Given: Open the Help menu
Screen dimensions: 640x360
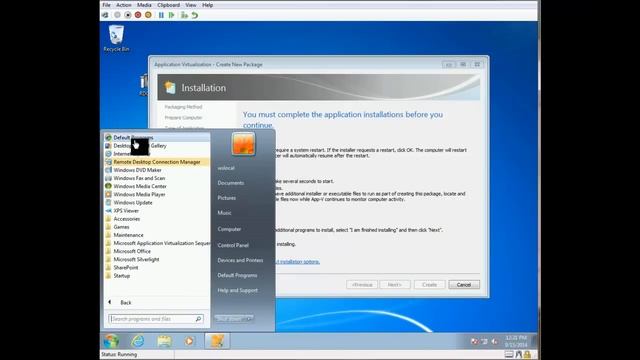Looking at the screenshot, I should click(207, 5).
